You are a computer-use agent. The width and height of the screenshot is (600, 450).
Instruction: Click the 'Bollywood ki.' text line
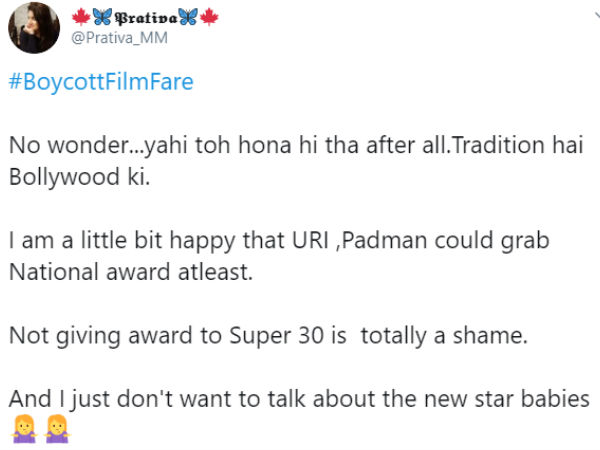coord(80,177)
